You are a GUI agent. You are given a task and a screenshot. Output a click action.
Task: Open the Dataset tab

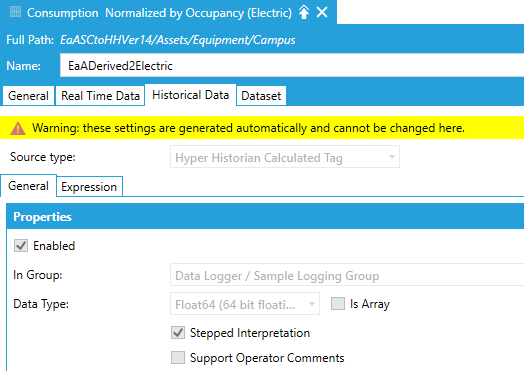[261, 96]
